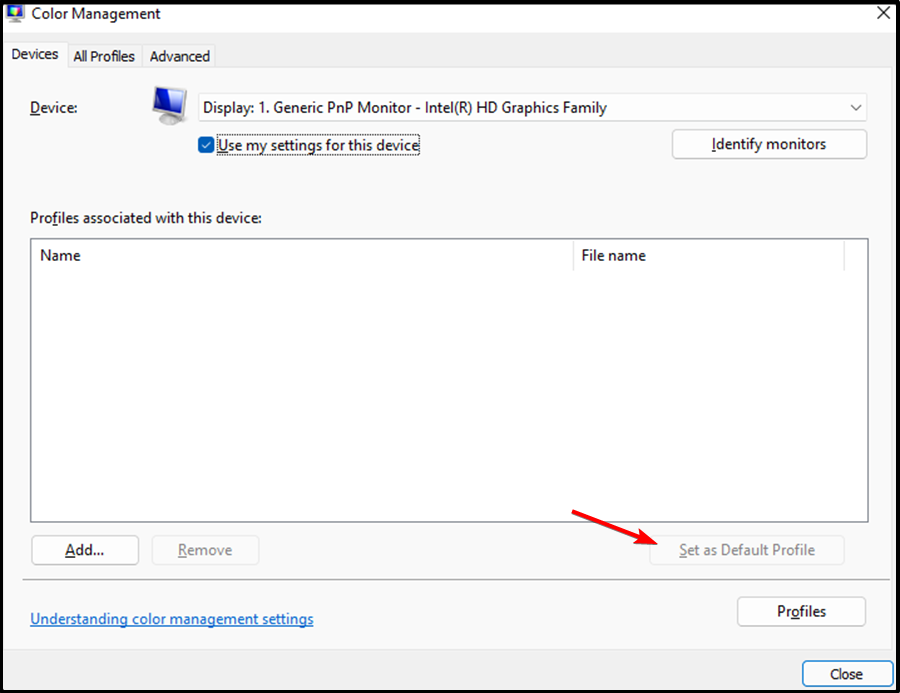Sort by the File name column header
Image resolution: width=900 pixels, height=693 pixels.
(613, 255)
